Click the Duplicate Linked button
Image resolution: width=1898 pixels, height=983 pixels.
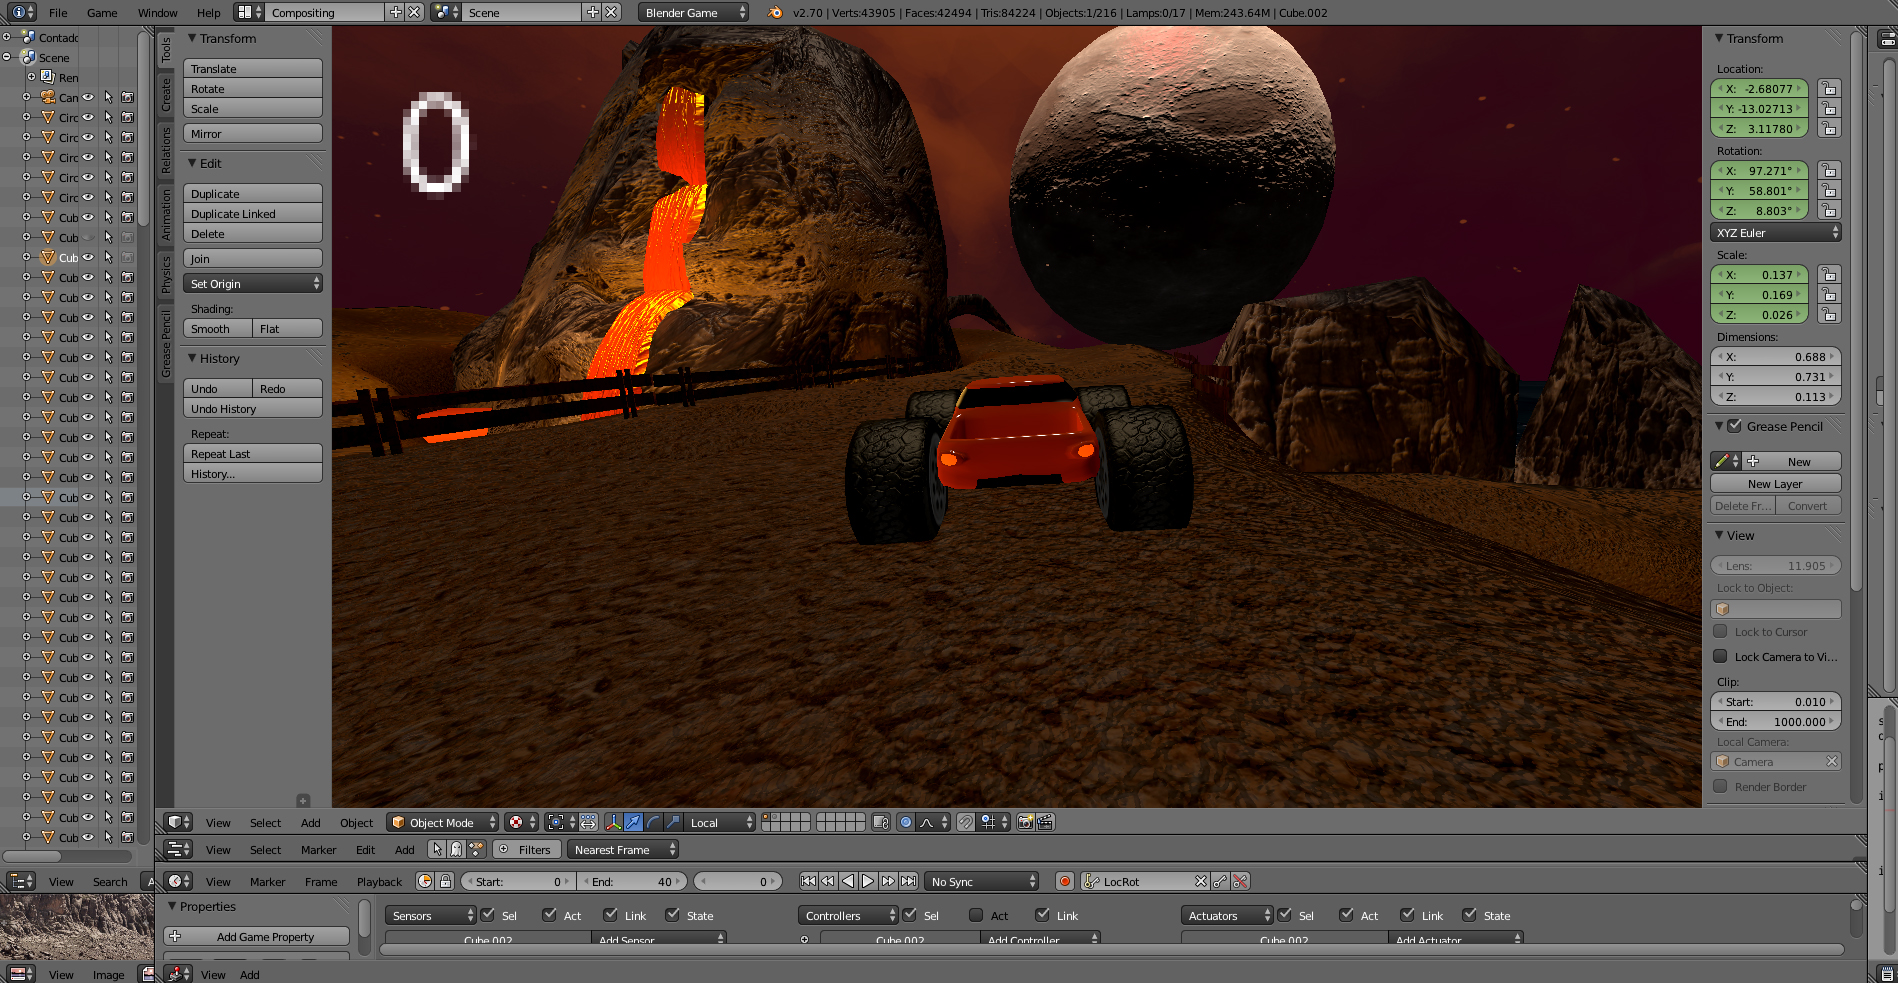(252, 214)
